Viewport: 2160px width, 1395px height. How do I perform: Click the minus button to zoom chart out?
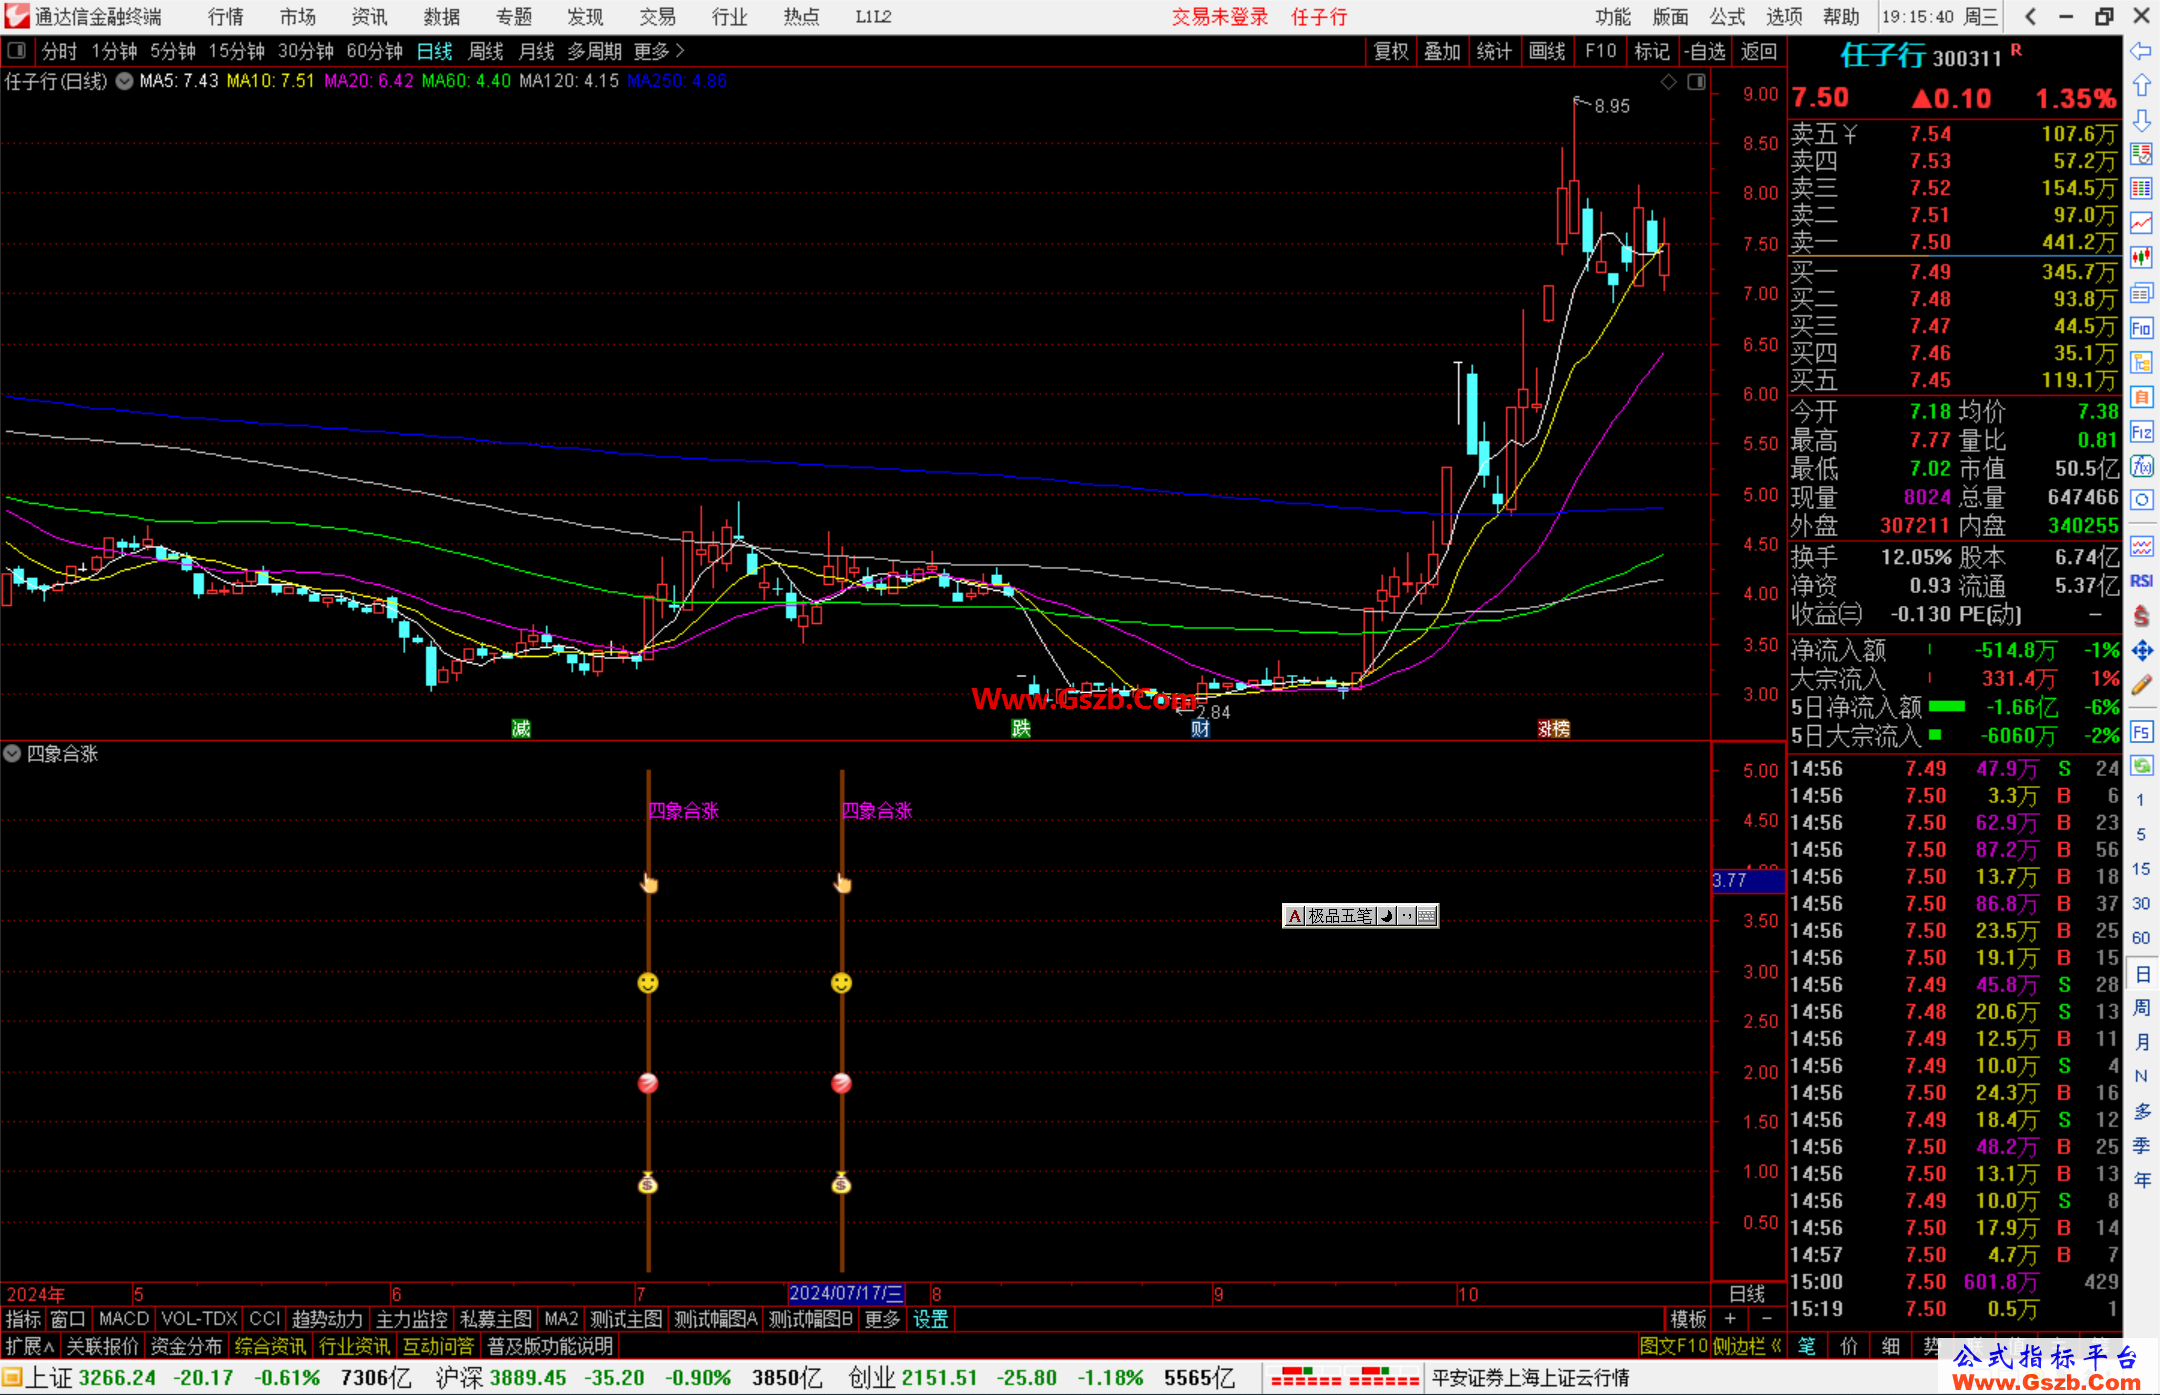(x=1766, y=1319)
